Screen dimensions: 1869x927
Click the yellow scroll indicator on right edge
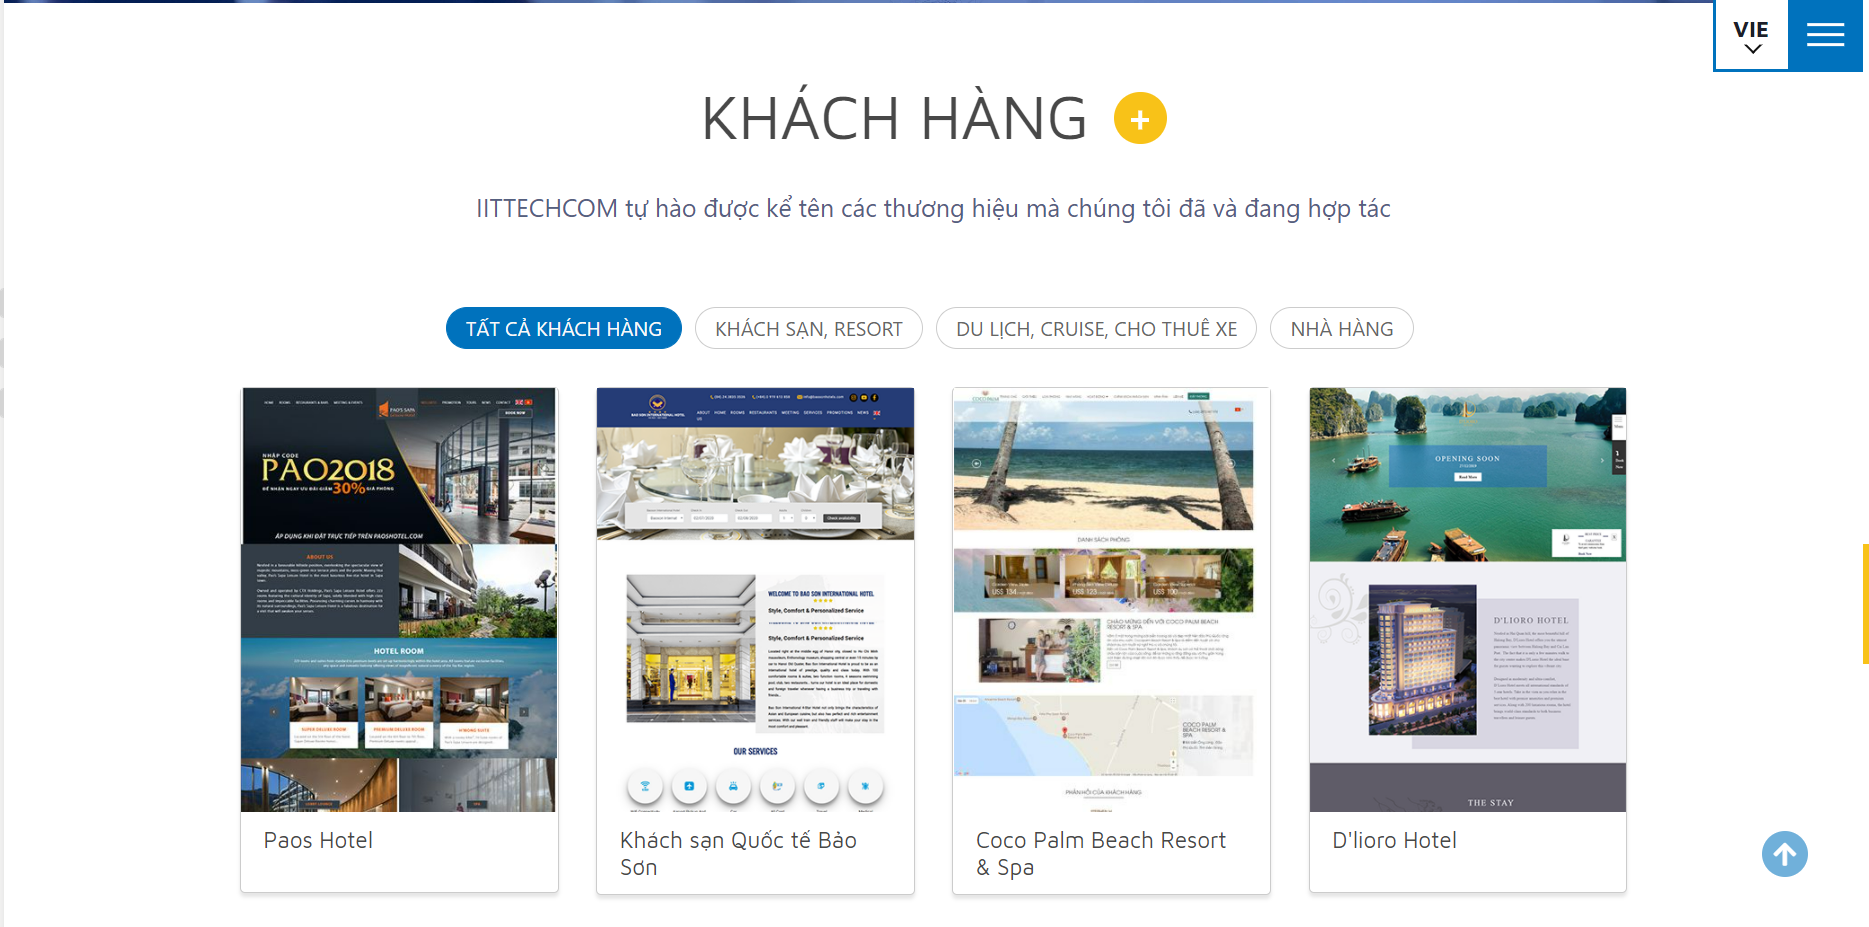point(1865,604)
